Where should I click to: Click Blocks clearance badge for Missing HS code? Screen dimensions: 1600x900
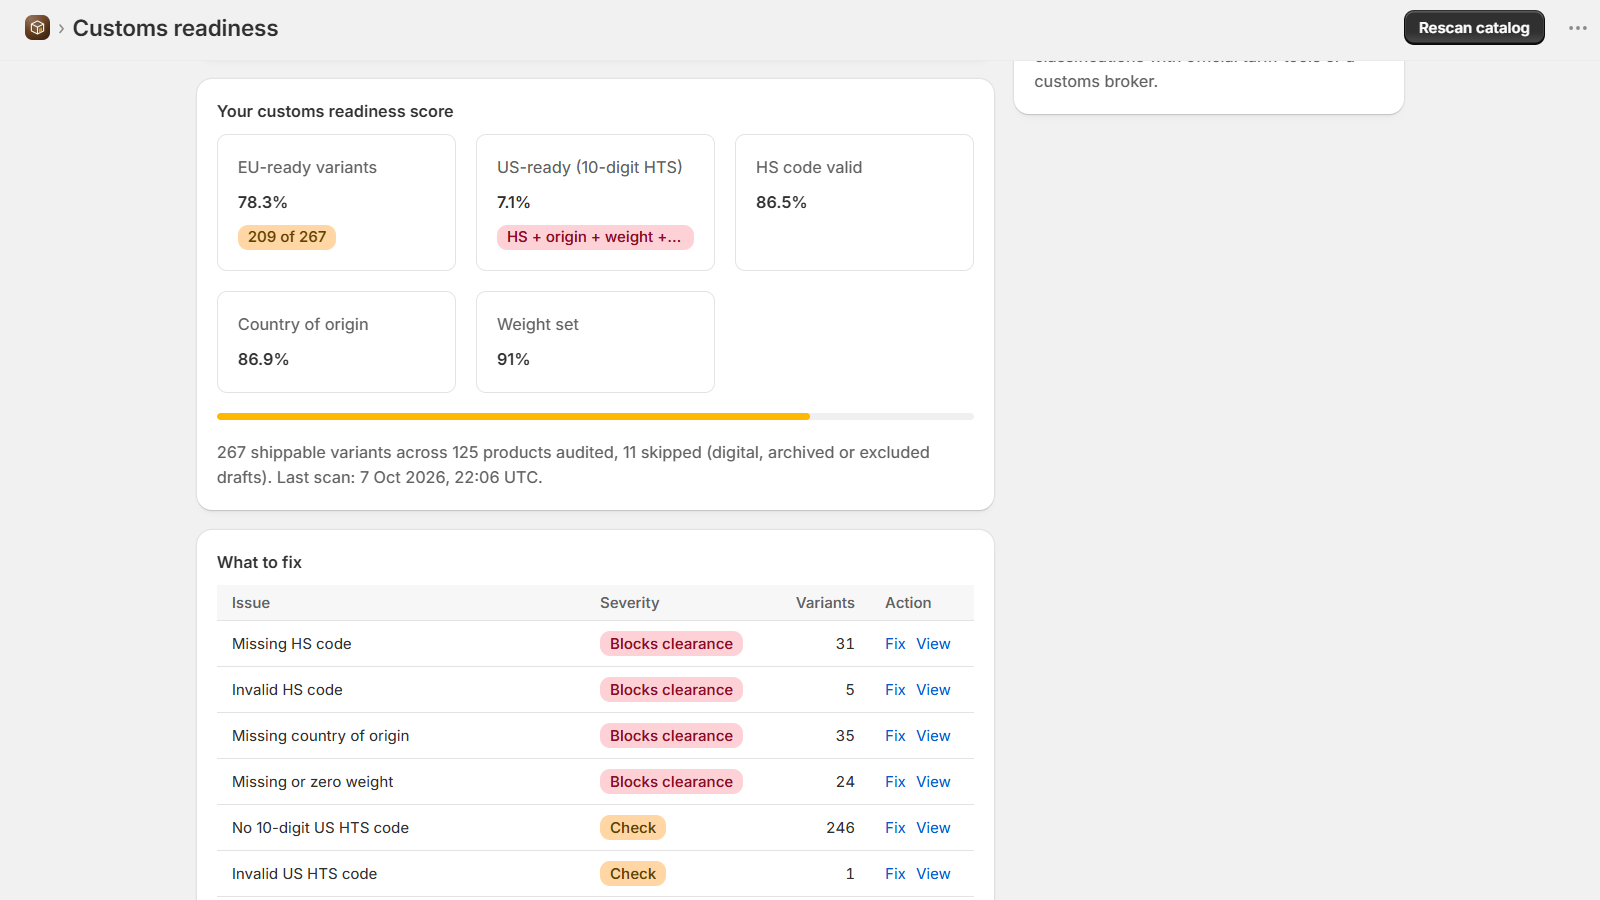pos(671,644)
